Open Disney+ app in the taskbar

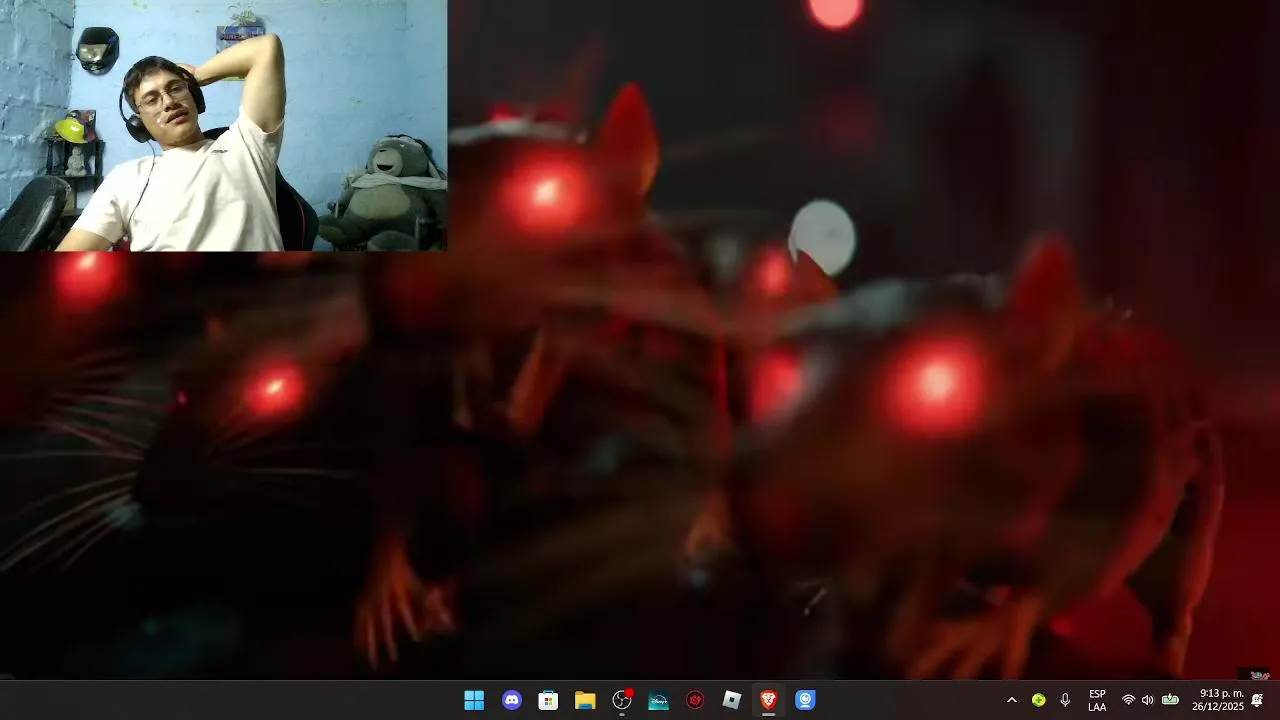point(658,700)
